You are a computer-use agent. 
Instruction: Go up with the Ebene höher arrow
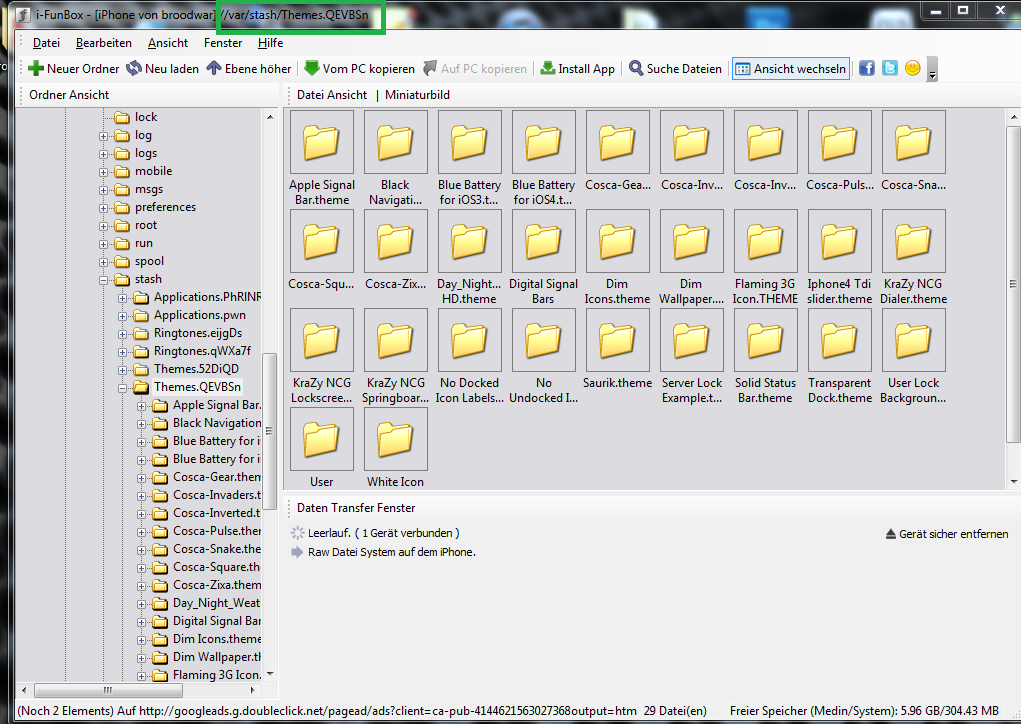pyautogui.click(x=214, y=68)
